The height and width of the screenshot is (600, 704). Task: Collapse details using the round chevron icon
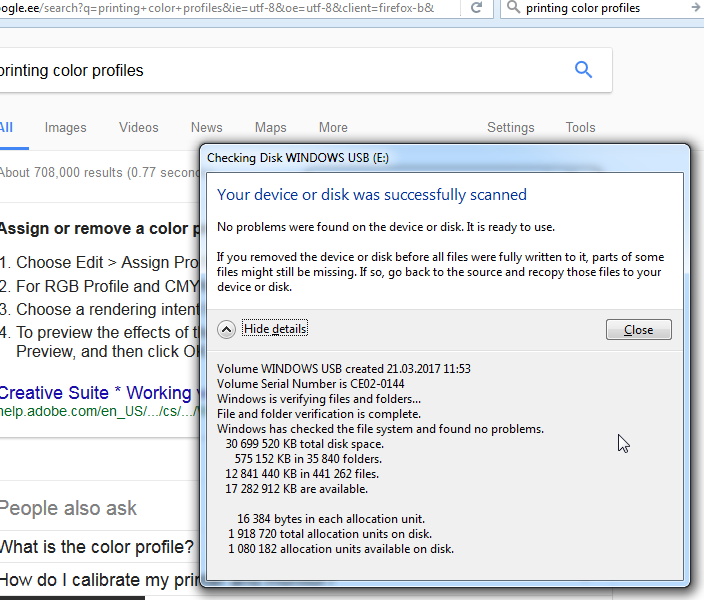[227, 329]
